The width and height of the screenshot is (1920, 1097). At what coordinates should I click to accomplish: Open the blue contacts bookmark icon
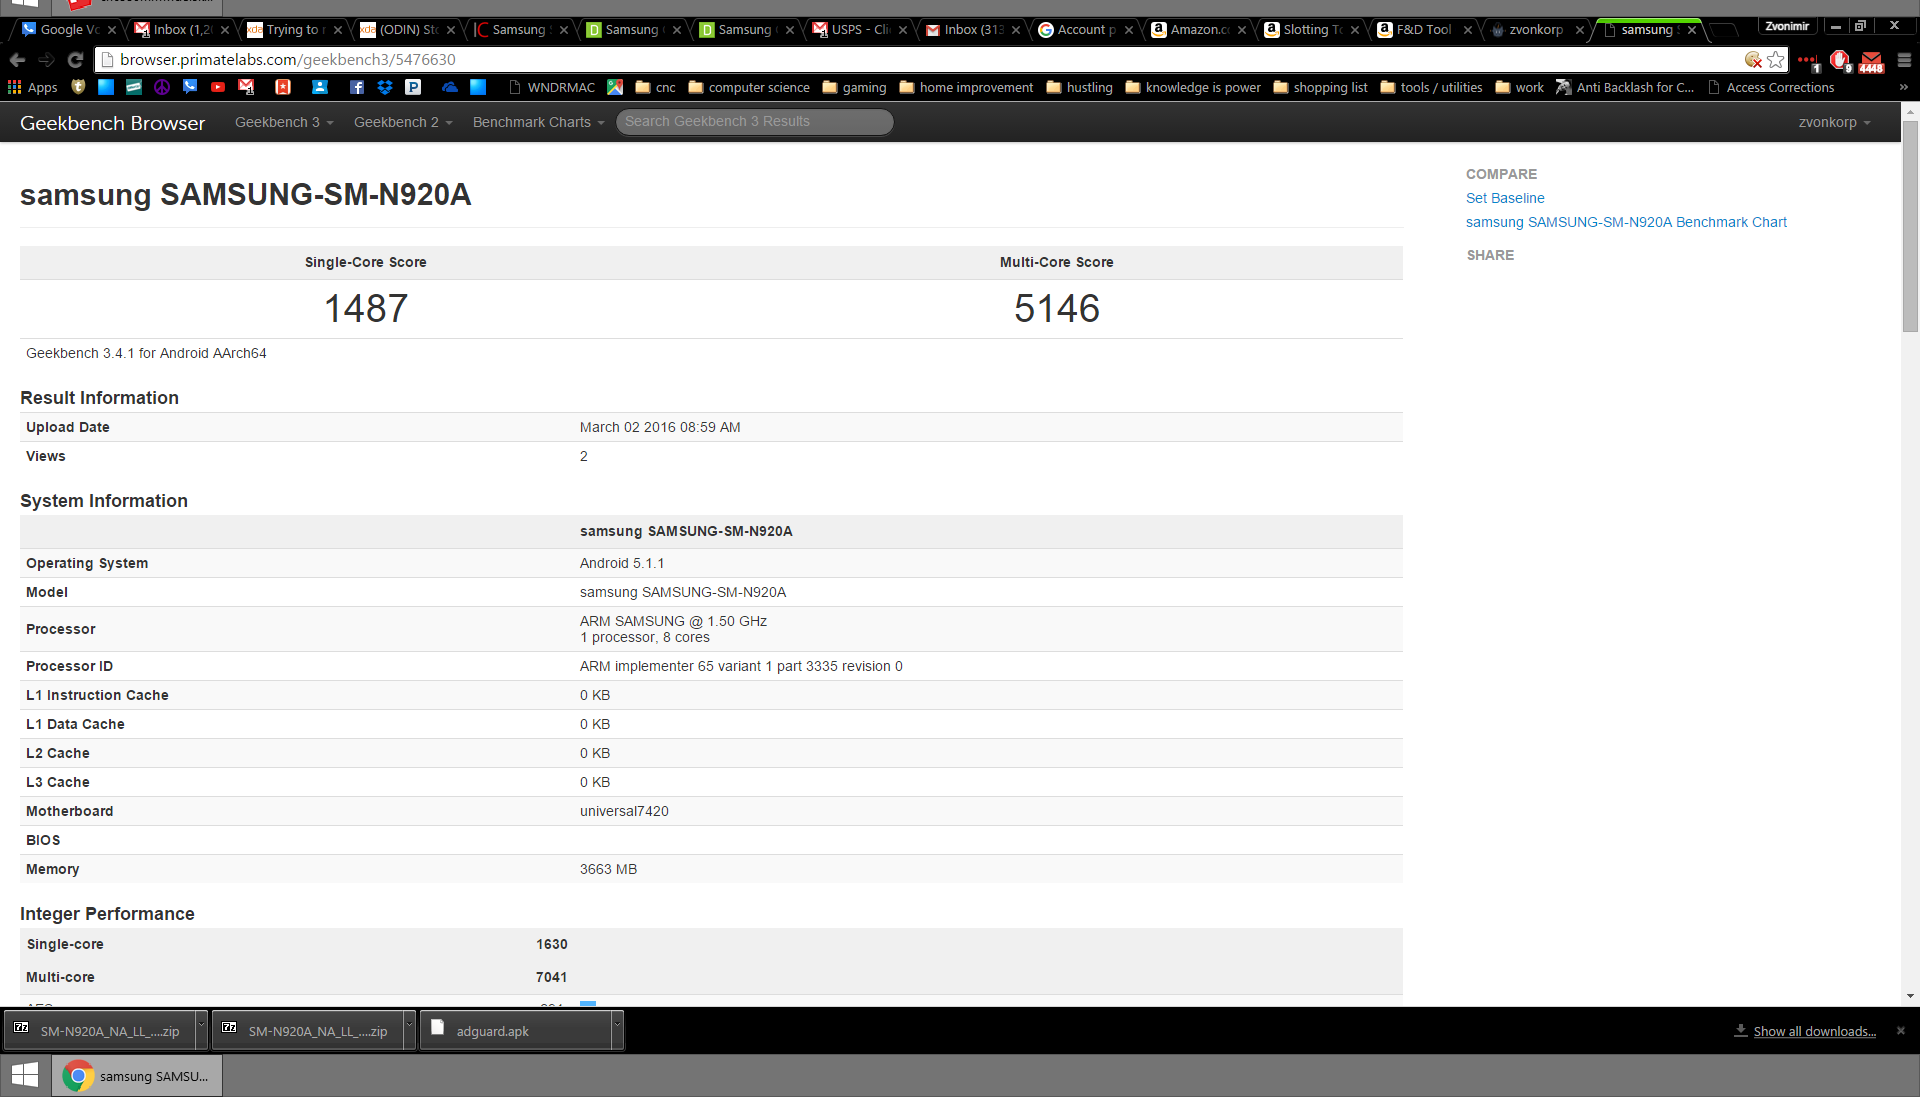(x=320, y=88)
